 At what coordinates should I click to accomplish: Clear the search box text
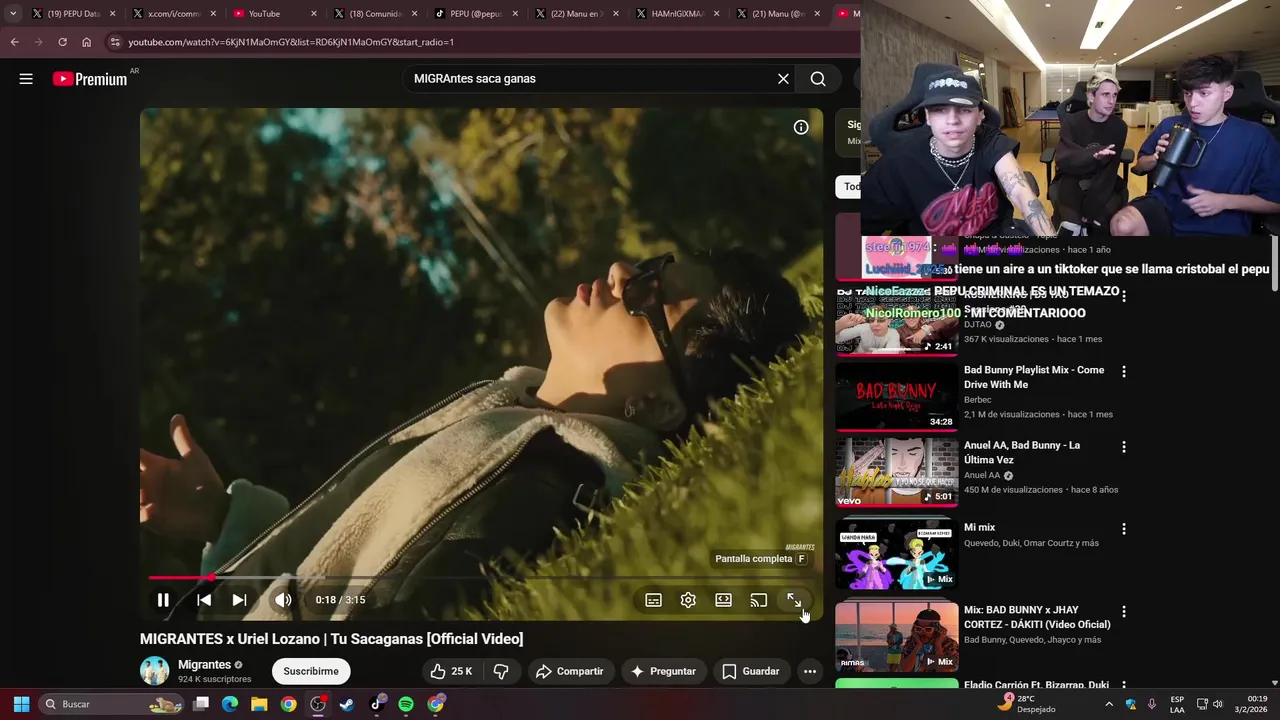pyautogui.click(x=783, y=79)
